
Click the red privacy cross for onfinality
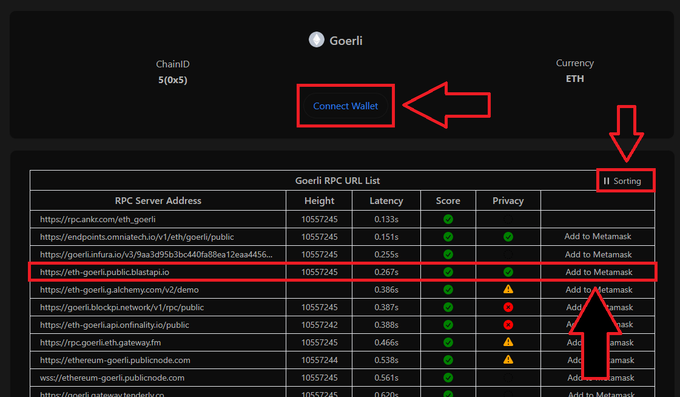coord(508,325)
